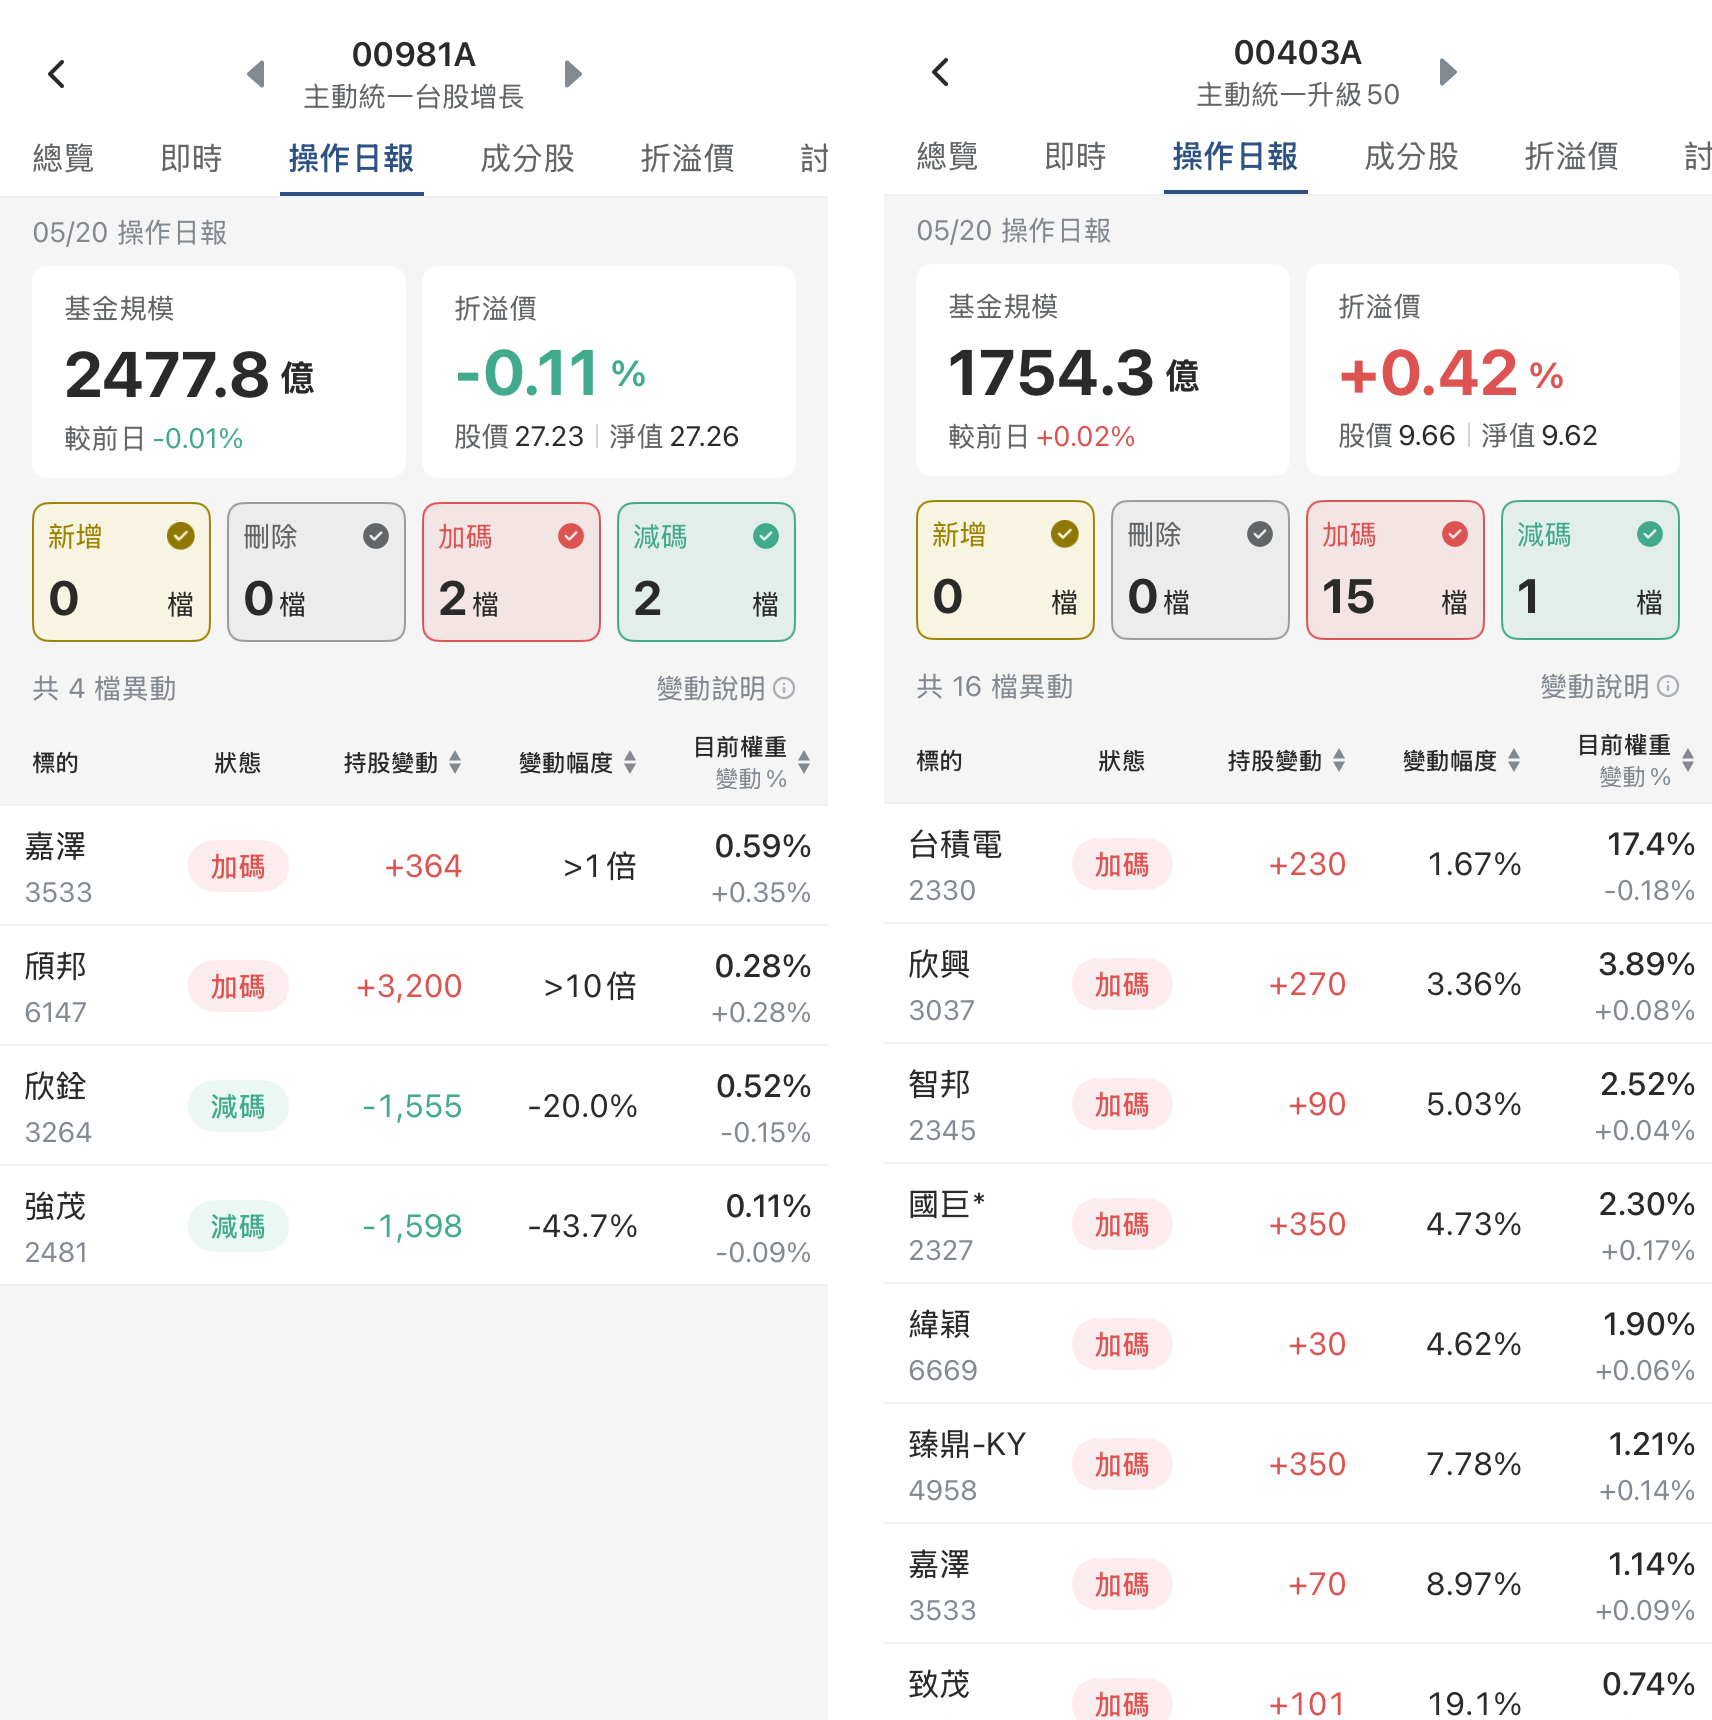This screenshot has height=1720, width=1712.
Task: Open 總覽 tab for 00981A
Action: pos(63,158)
